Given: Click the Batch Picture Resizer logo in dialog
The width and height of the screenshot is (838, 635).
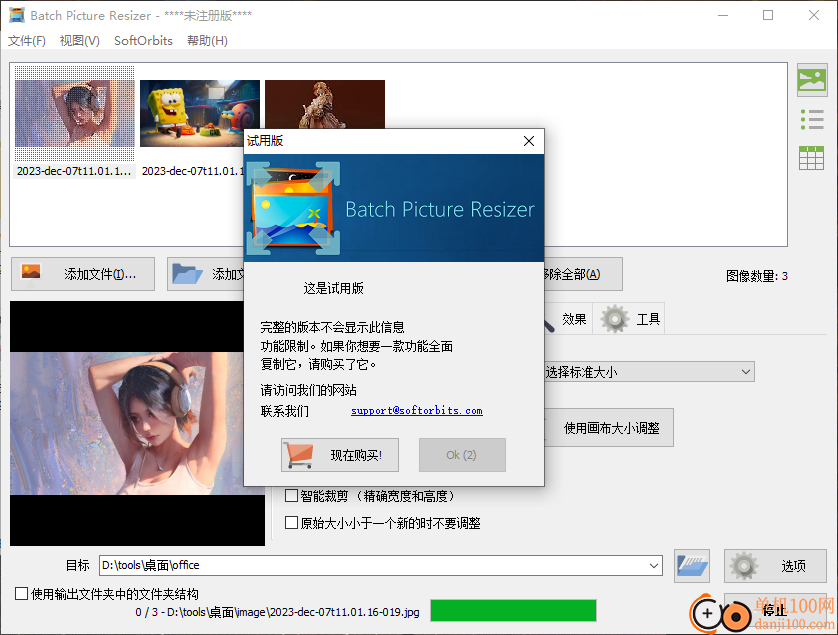Looking at the screenshot, I should pyautogui.click(x=293, y=208).
